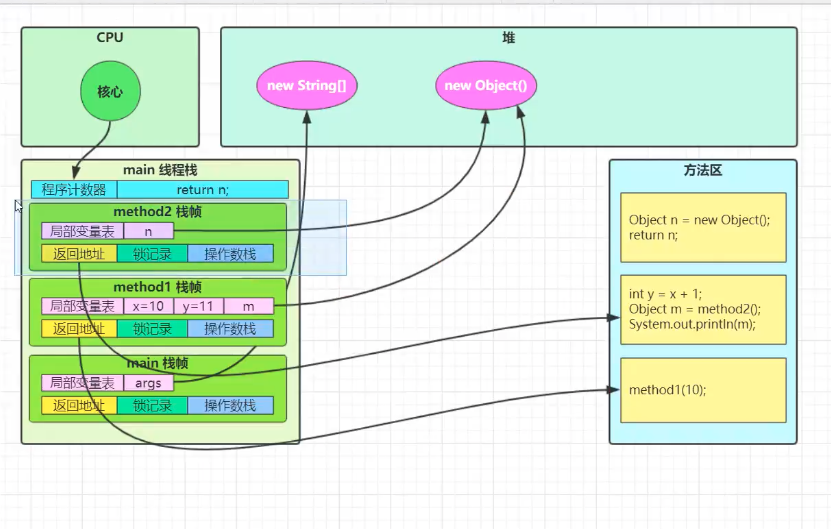Select the x=10 variable cell
Image resolution: width=831 pixels, height=529 pixels.
148,306
